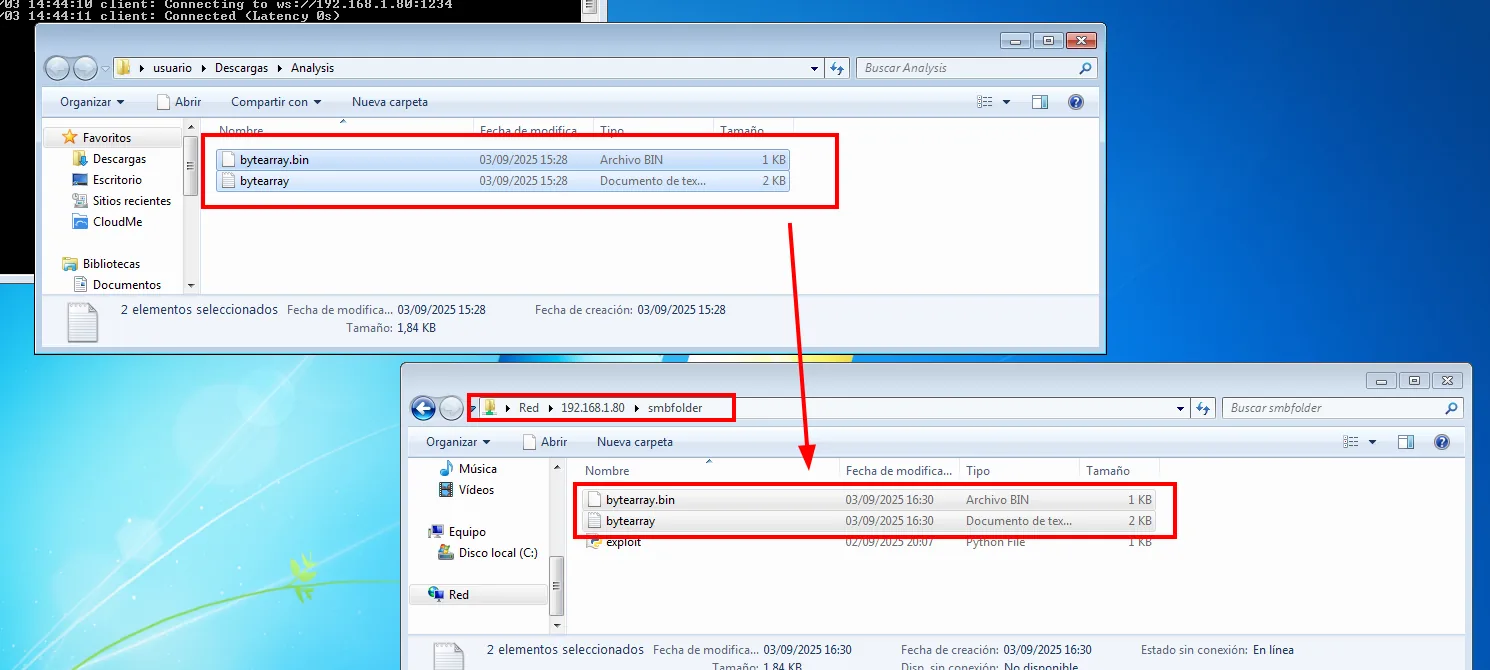1490x670 pixels.
Task: Select bytearray.bin in Analysis window
Action: point(502,160)
